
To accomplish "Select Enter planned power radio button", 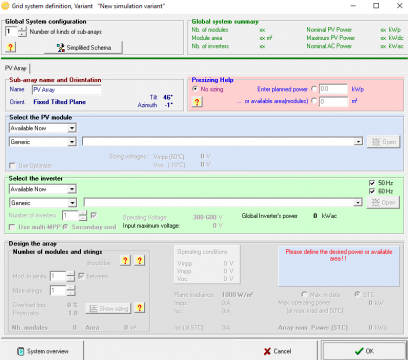I will tap(314, 89).
